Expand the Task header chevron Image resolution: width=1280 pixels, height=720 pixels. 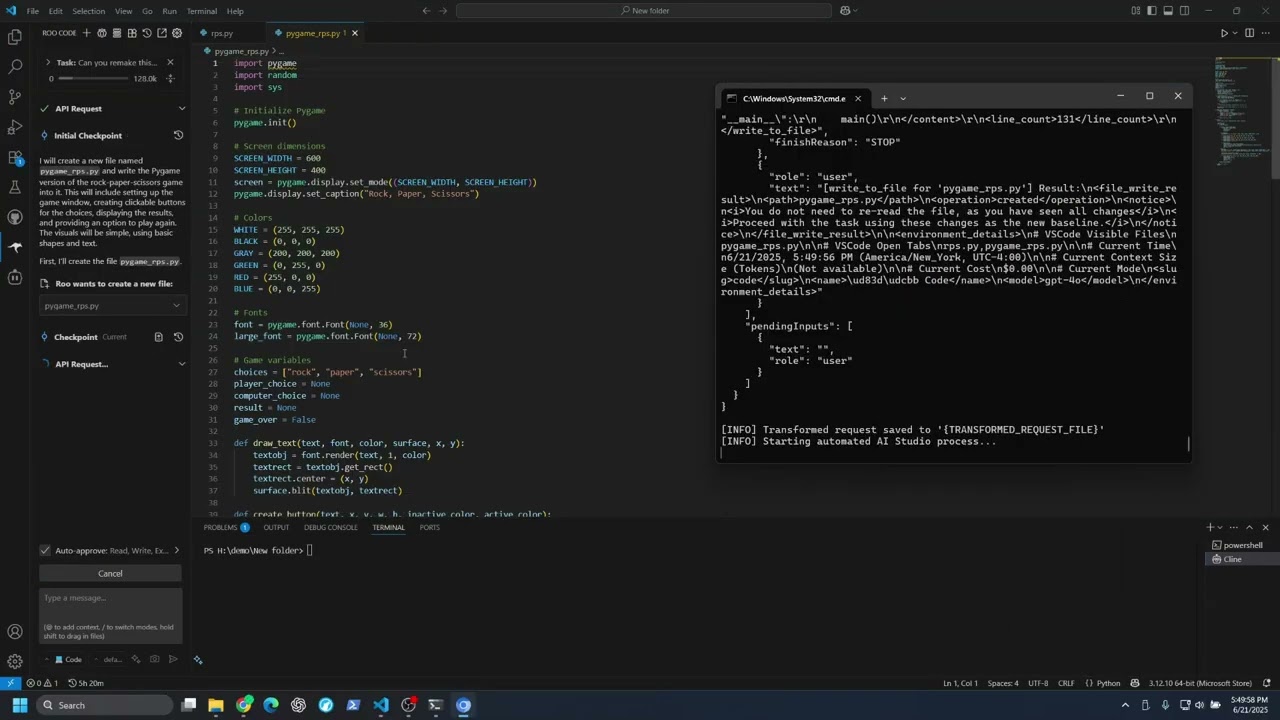click(49, 62)
